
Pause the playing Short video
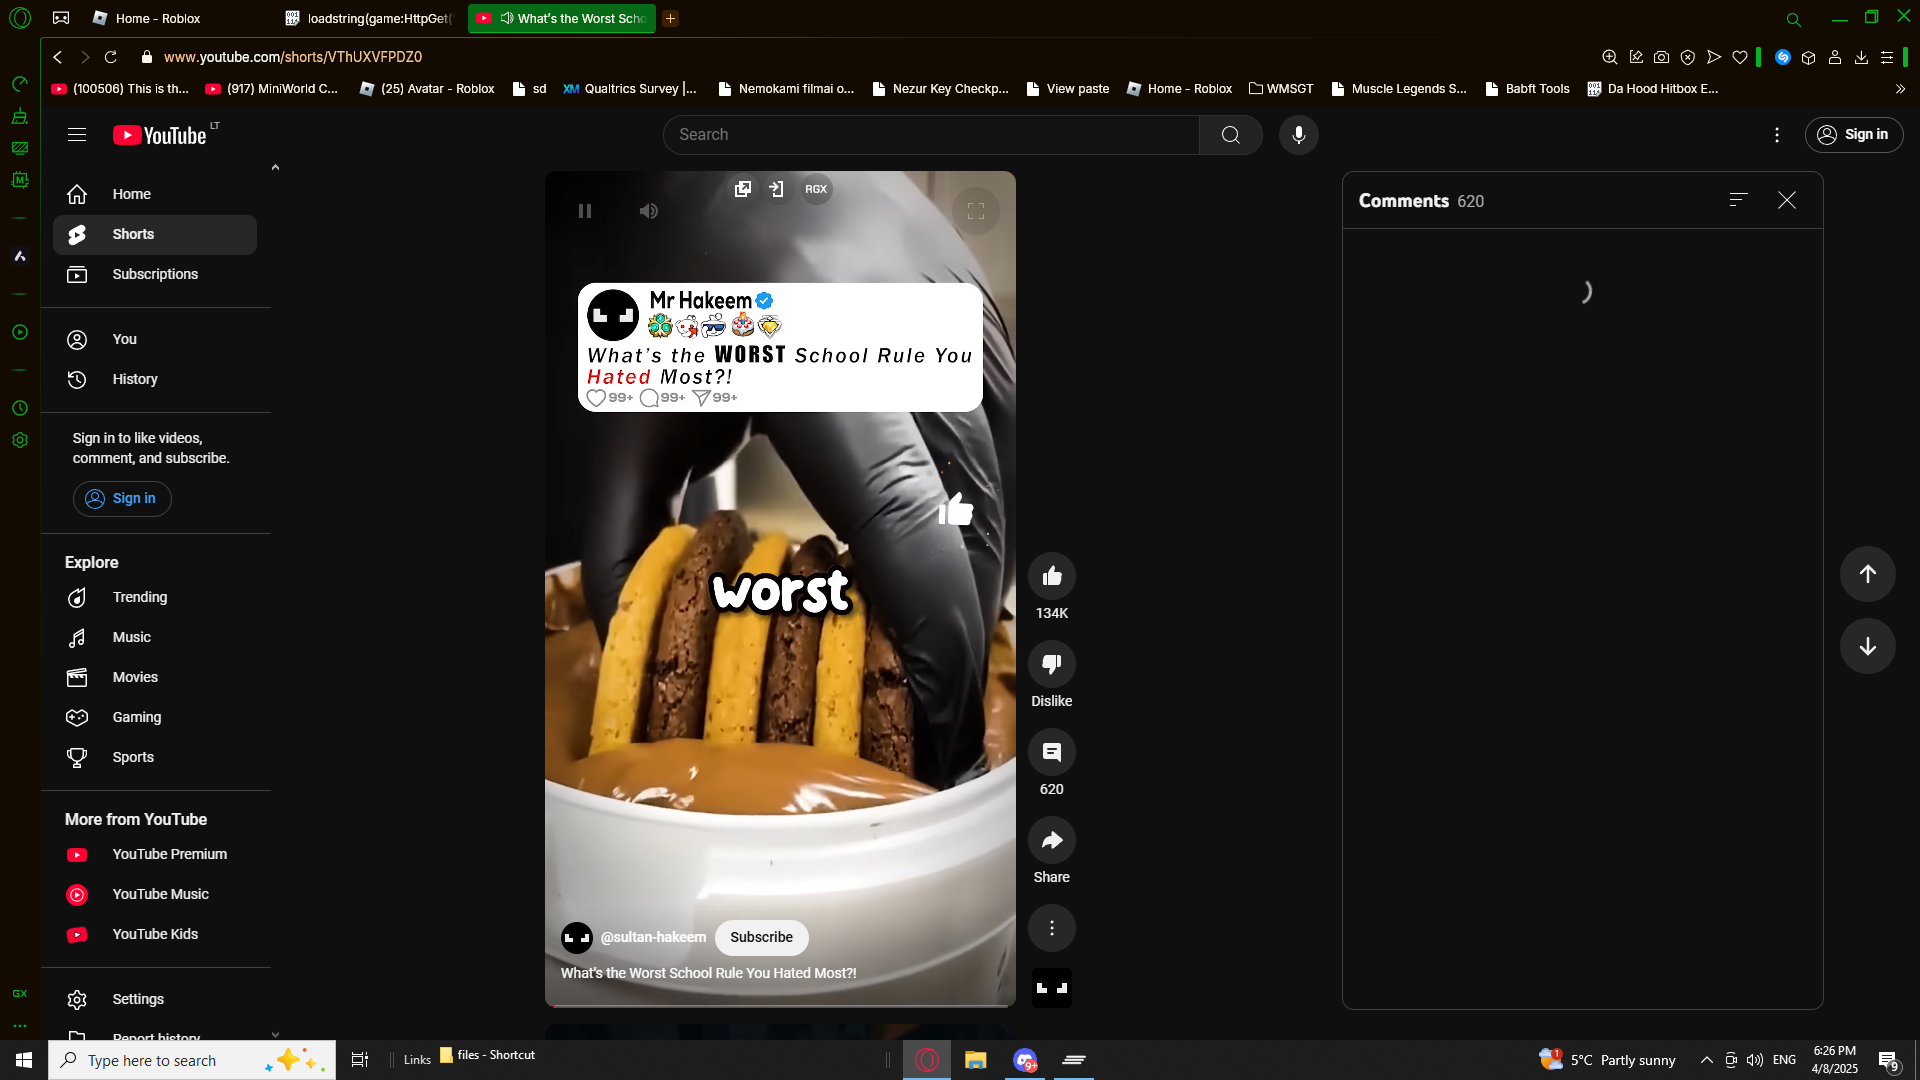pyautogui.click(x=585, y=211)
